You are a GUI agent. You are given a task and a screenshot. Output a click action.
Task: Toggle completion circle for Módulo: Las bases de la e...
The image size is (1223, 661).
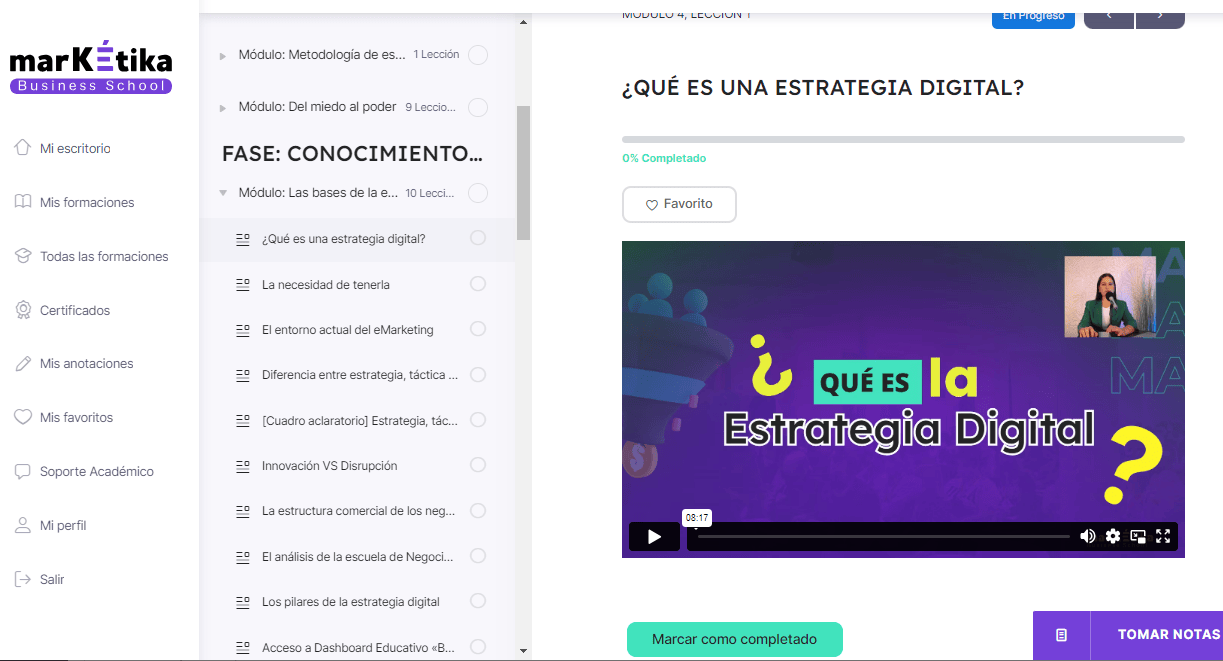coord(478,193)
